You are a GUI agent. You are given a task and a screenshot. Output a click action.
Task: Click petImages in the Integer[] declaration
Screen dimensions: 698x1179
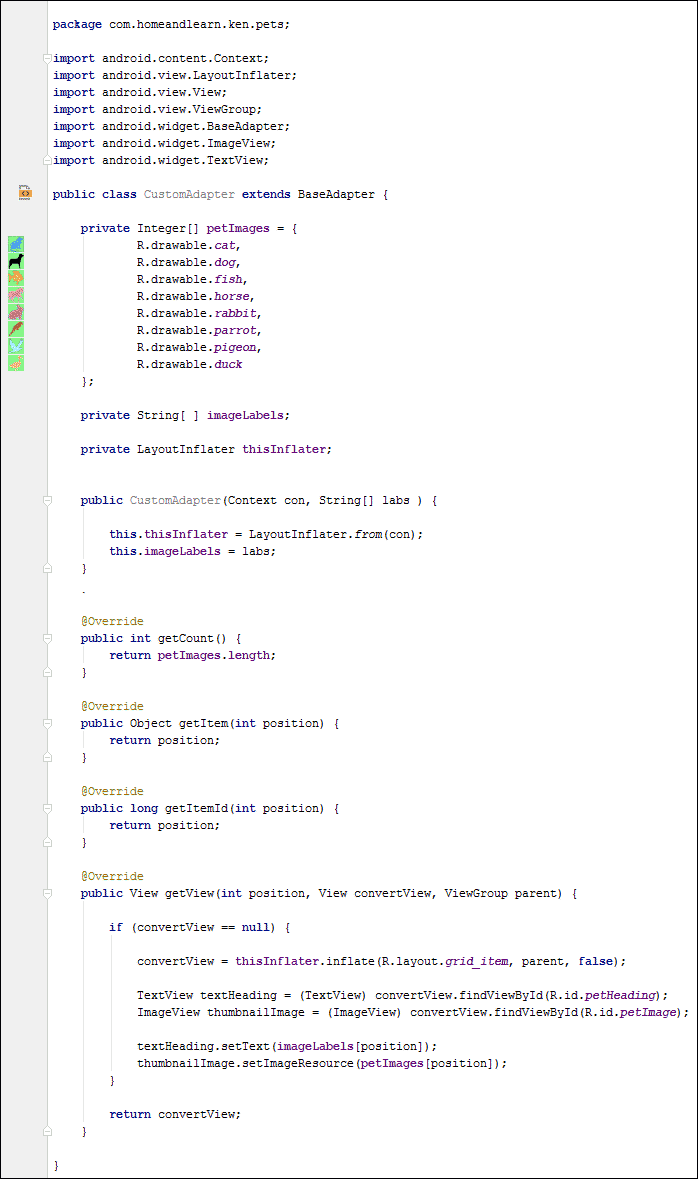(238, 228)
